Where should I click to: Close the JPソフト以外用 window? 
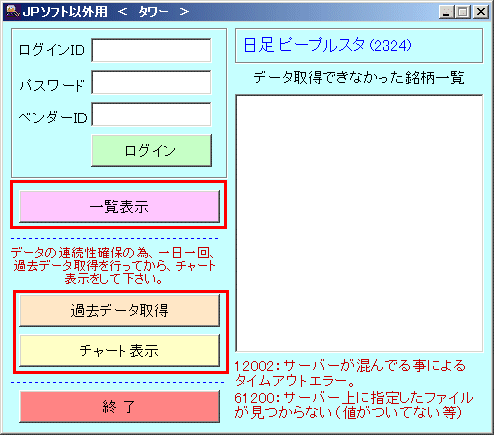pos(481,12)
